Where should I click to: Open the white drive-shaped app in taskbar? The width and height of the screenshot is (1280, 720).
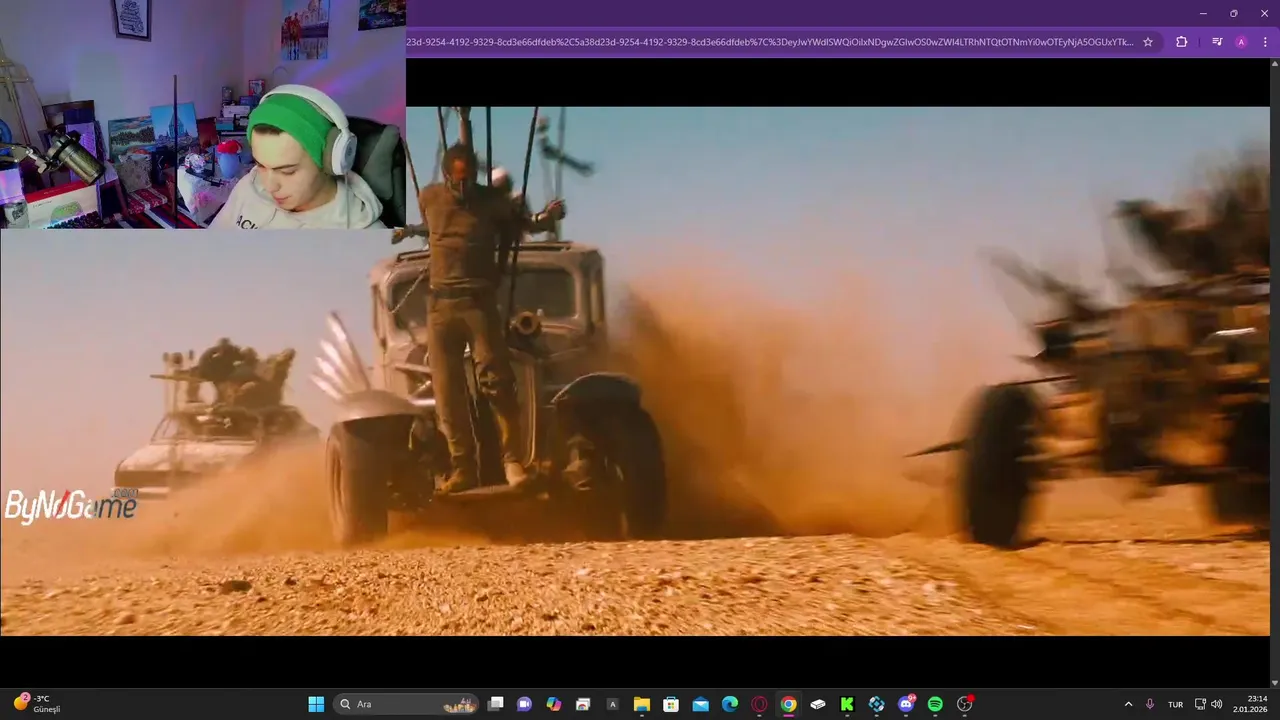point(818,704)
